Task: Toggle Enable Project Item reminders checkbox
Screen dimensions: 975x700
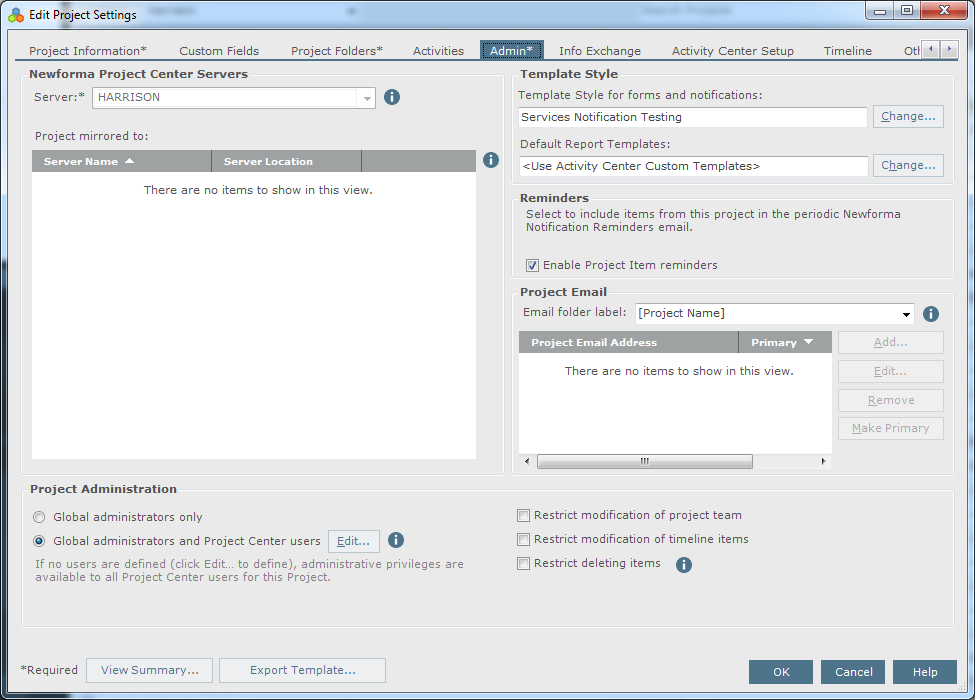Action: pyautogui.click(x=532, y=265)
